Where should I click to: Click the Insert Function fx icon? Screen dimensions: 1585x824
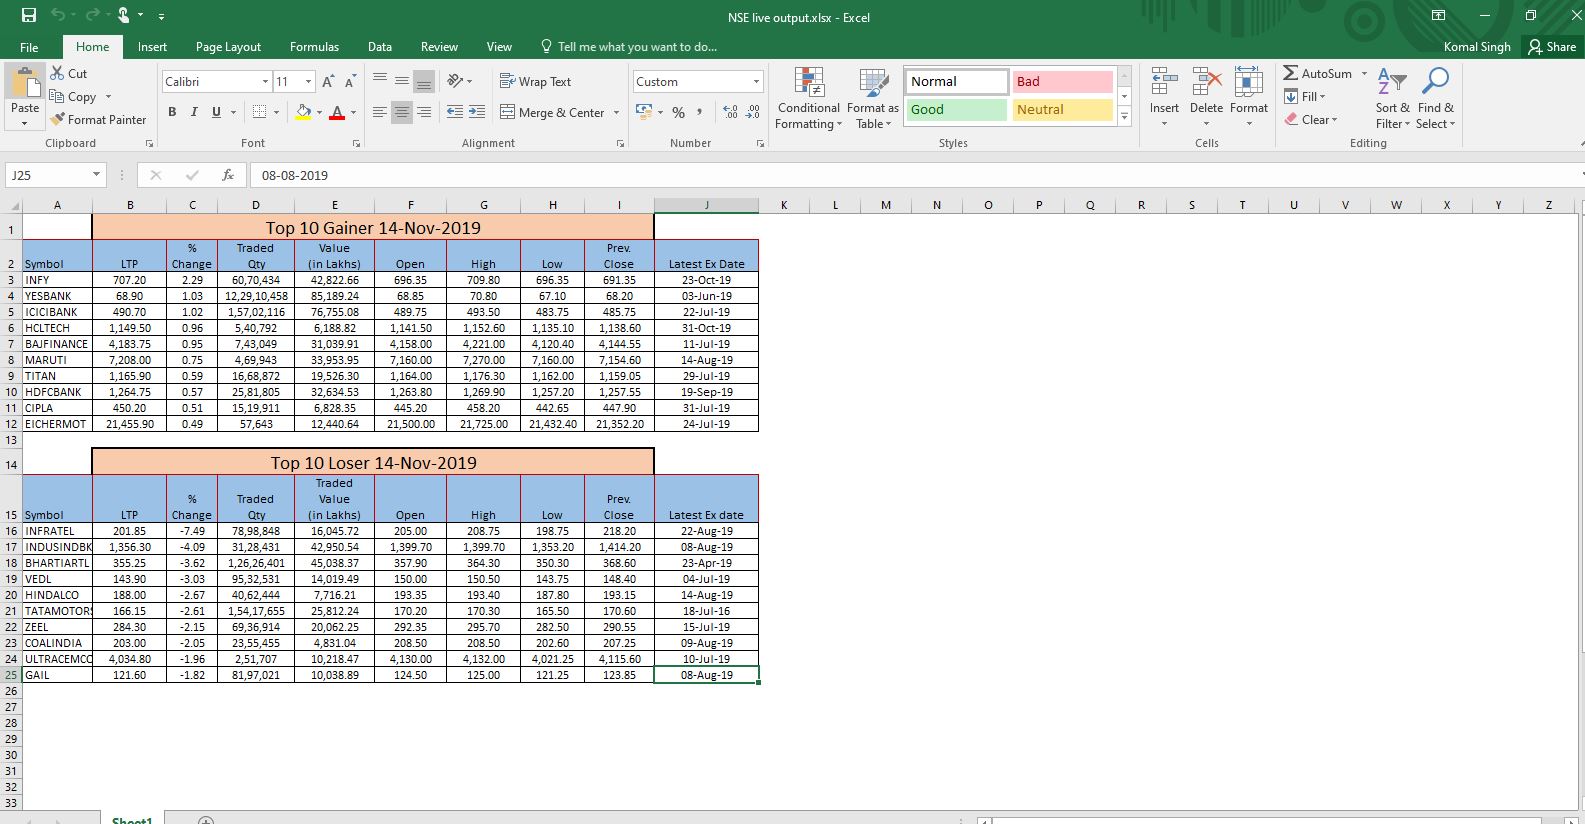point(228,175)
